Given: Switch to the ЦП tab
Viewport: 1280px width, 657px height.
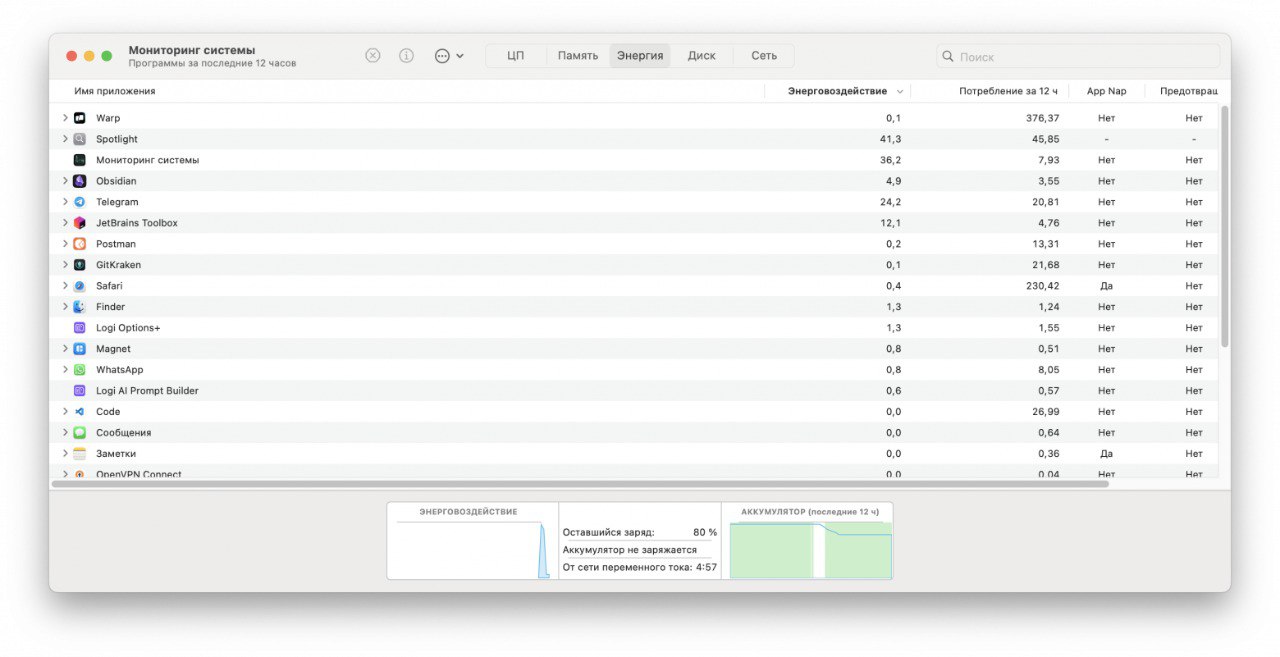Looking at the screenshot, I should click(516, 56).
